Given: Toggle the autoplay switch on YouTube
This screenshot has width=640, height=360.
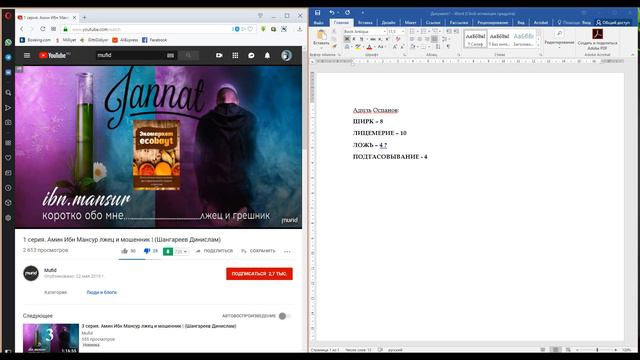Looking at the screenshot, I should coord(284,316).
